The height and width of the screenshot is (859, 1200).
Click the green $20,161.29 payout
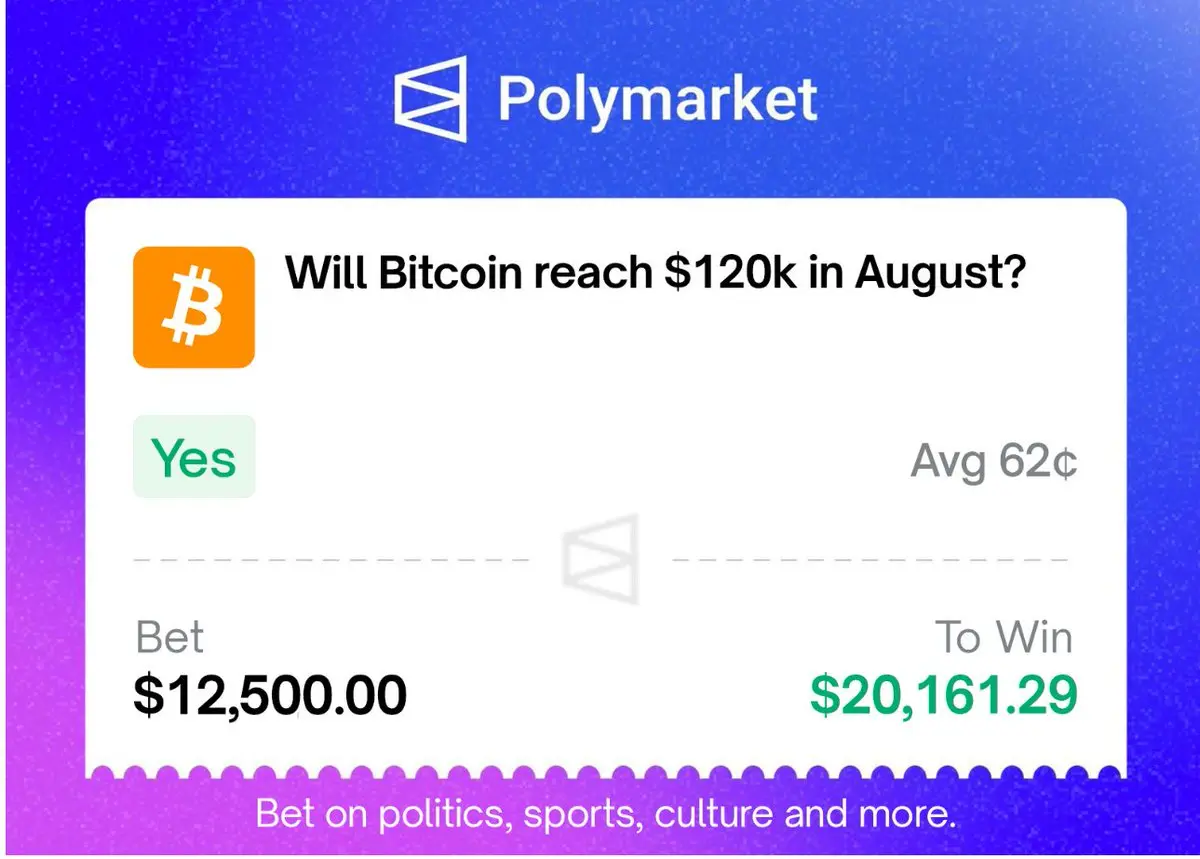point(943,695)
